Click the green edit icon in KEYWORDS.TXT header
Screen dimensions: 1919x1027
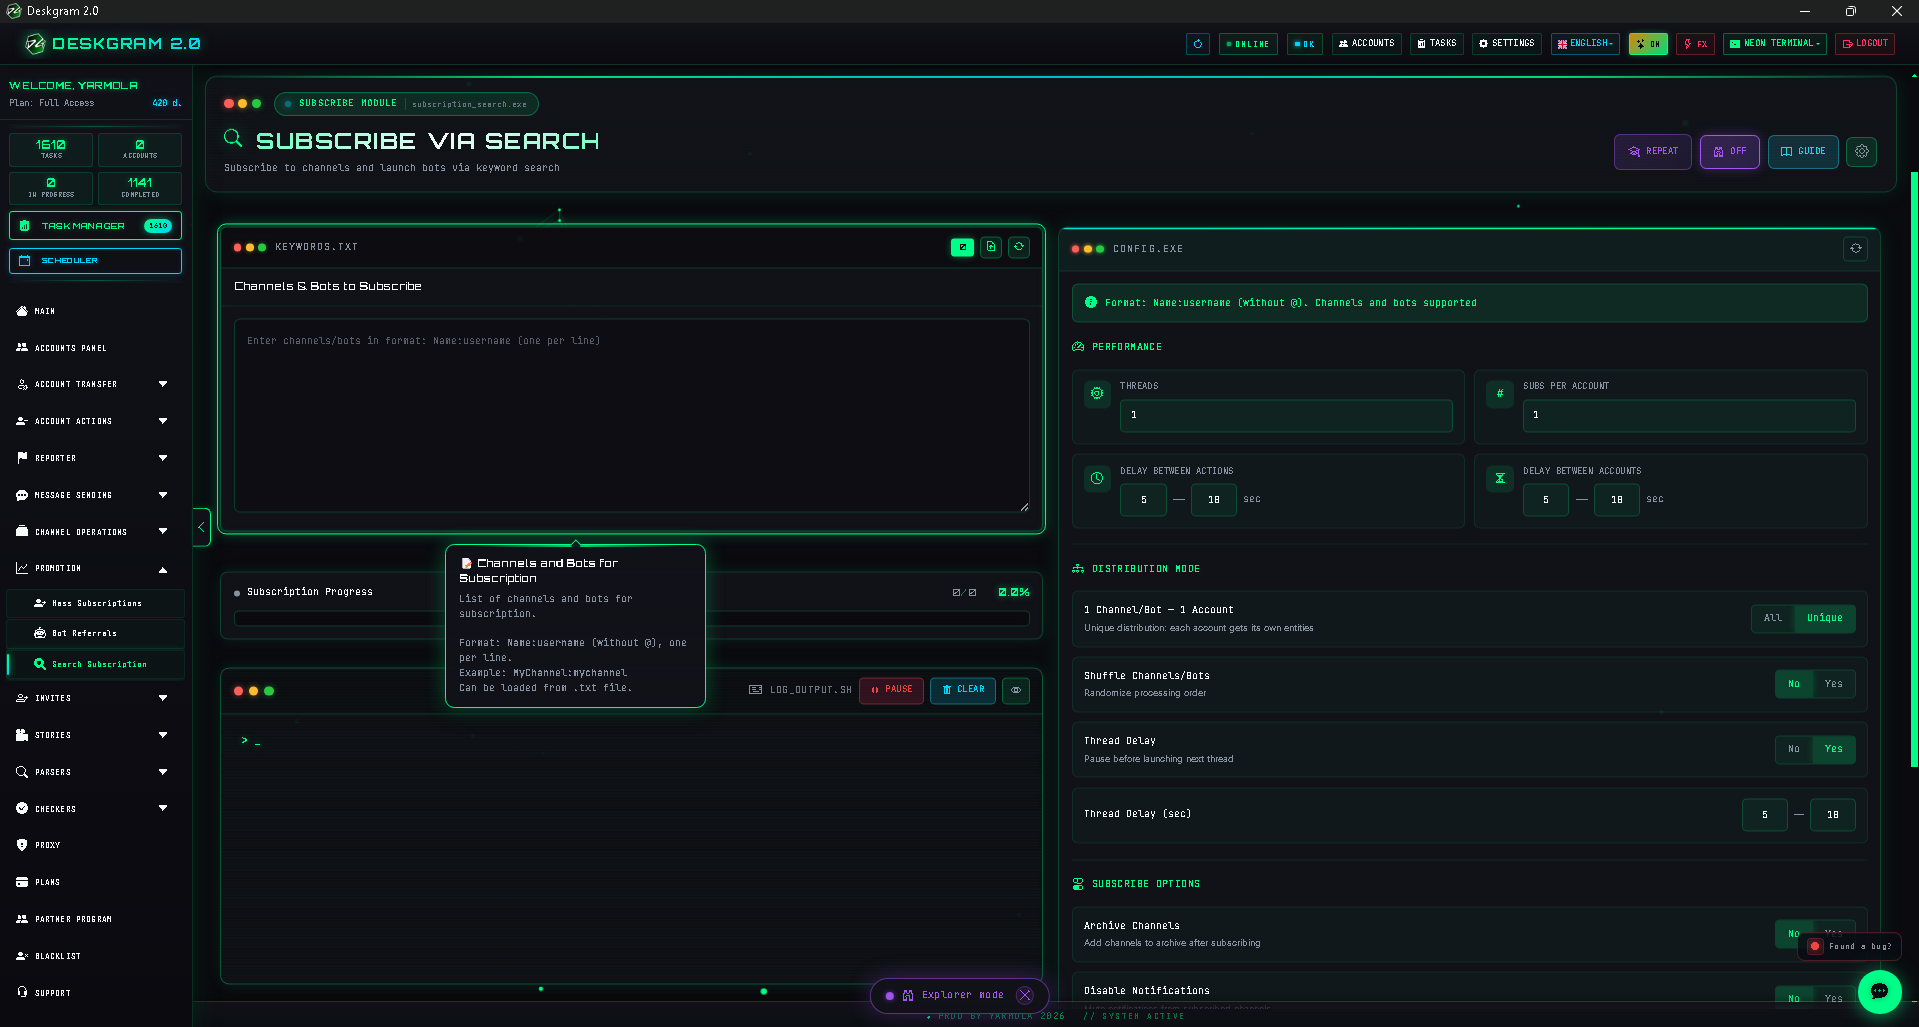962,247
